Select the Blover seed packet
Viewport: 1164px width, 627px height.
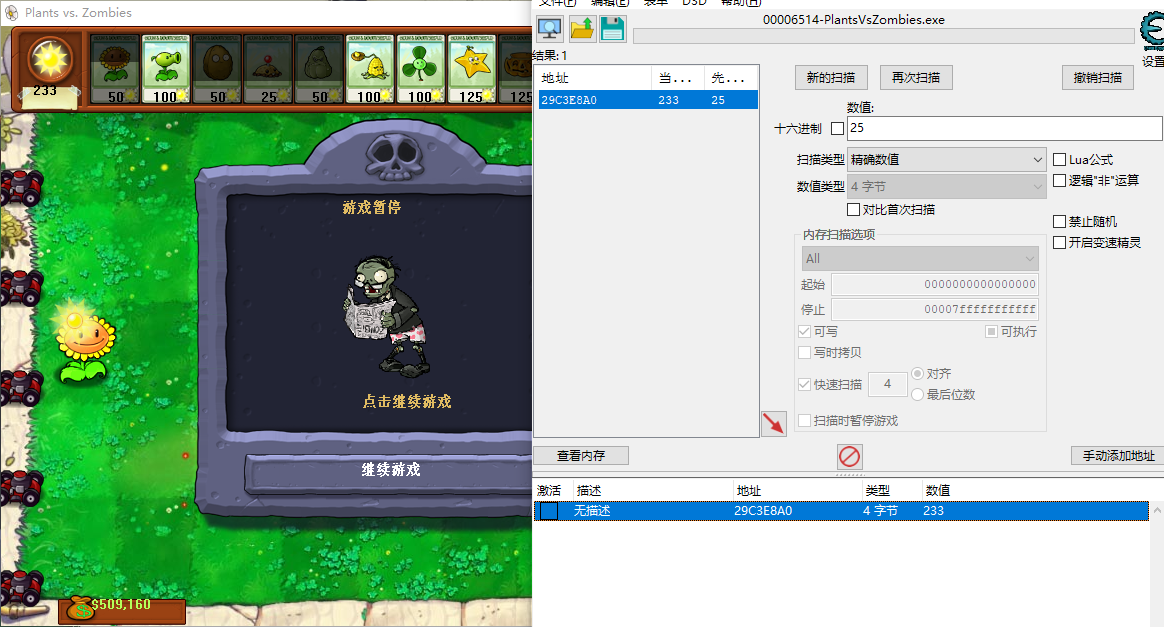(x=421, y=68)
